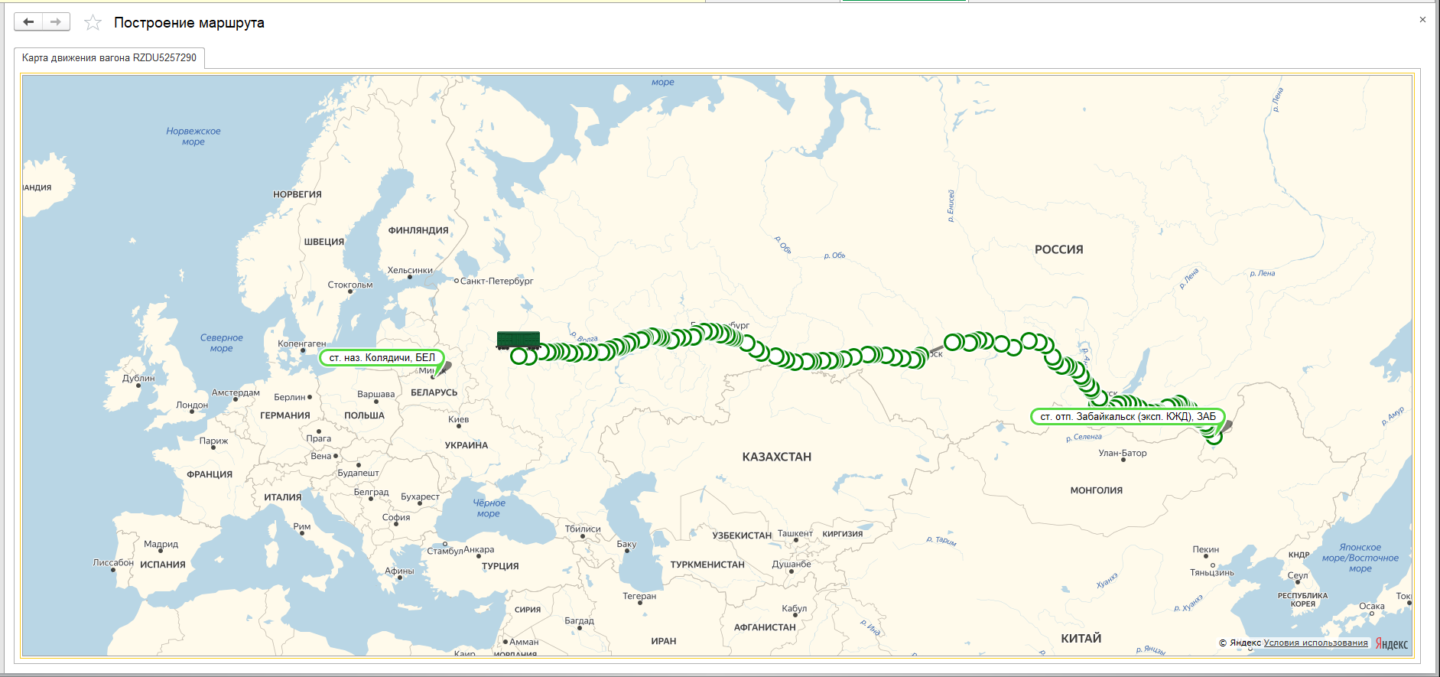Click the Ташкент city label
Viewport: 1440px width, 677px height.
pos(794,534)
